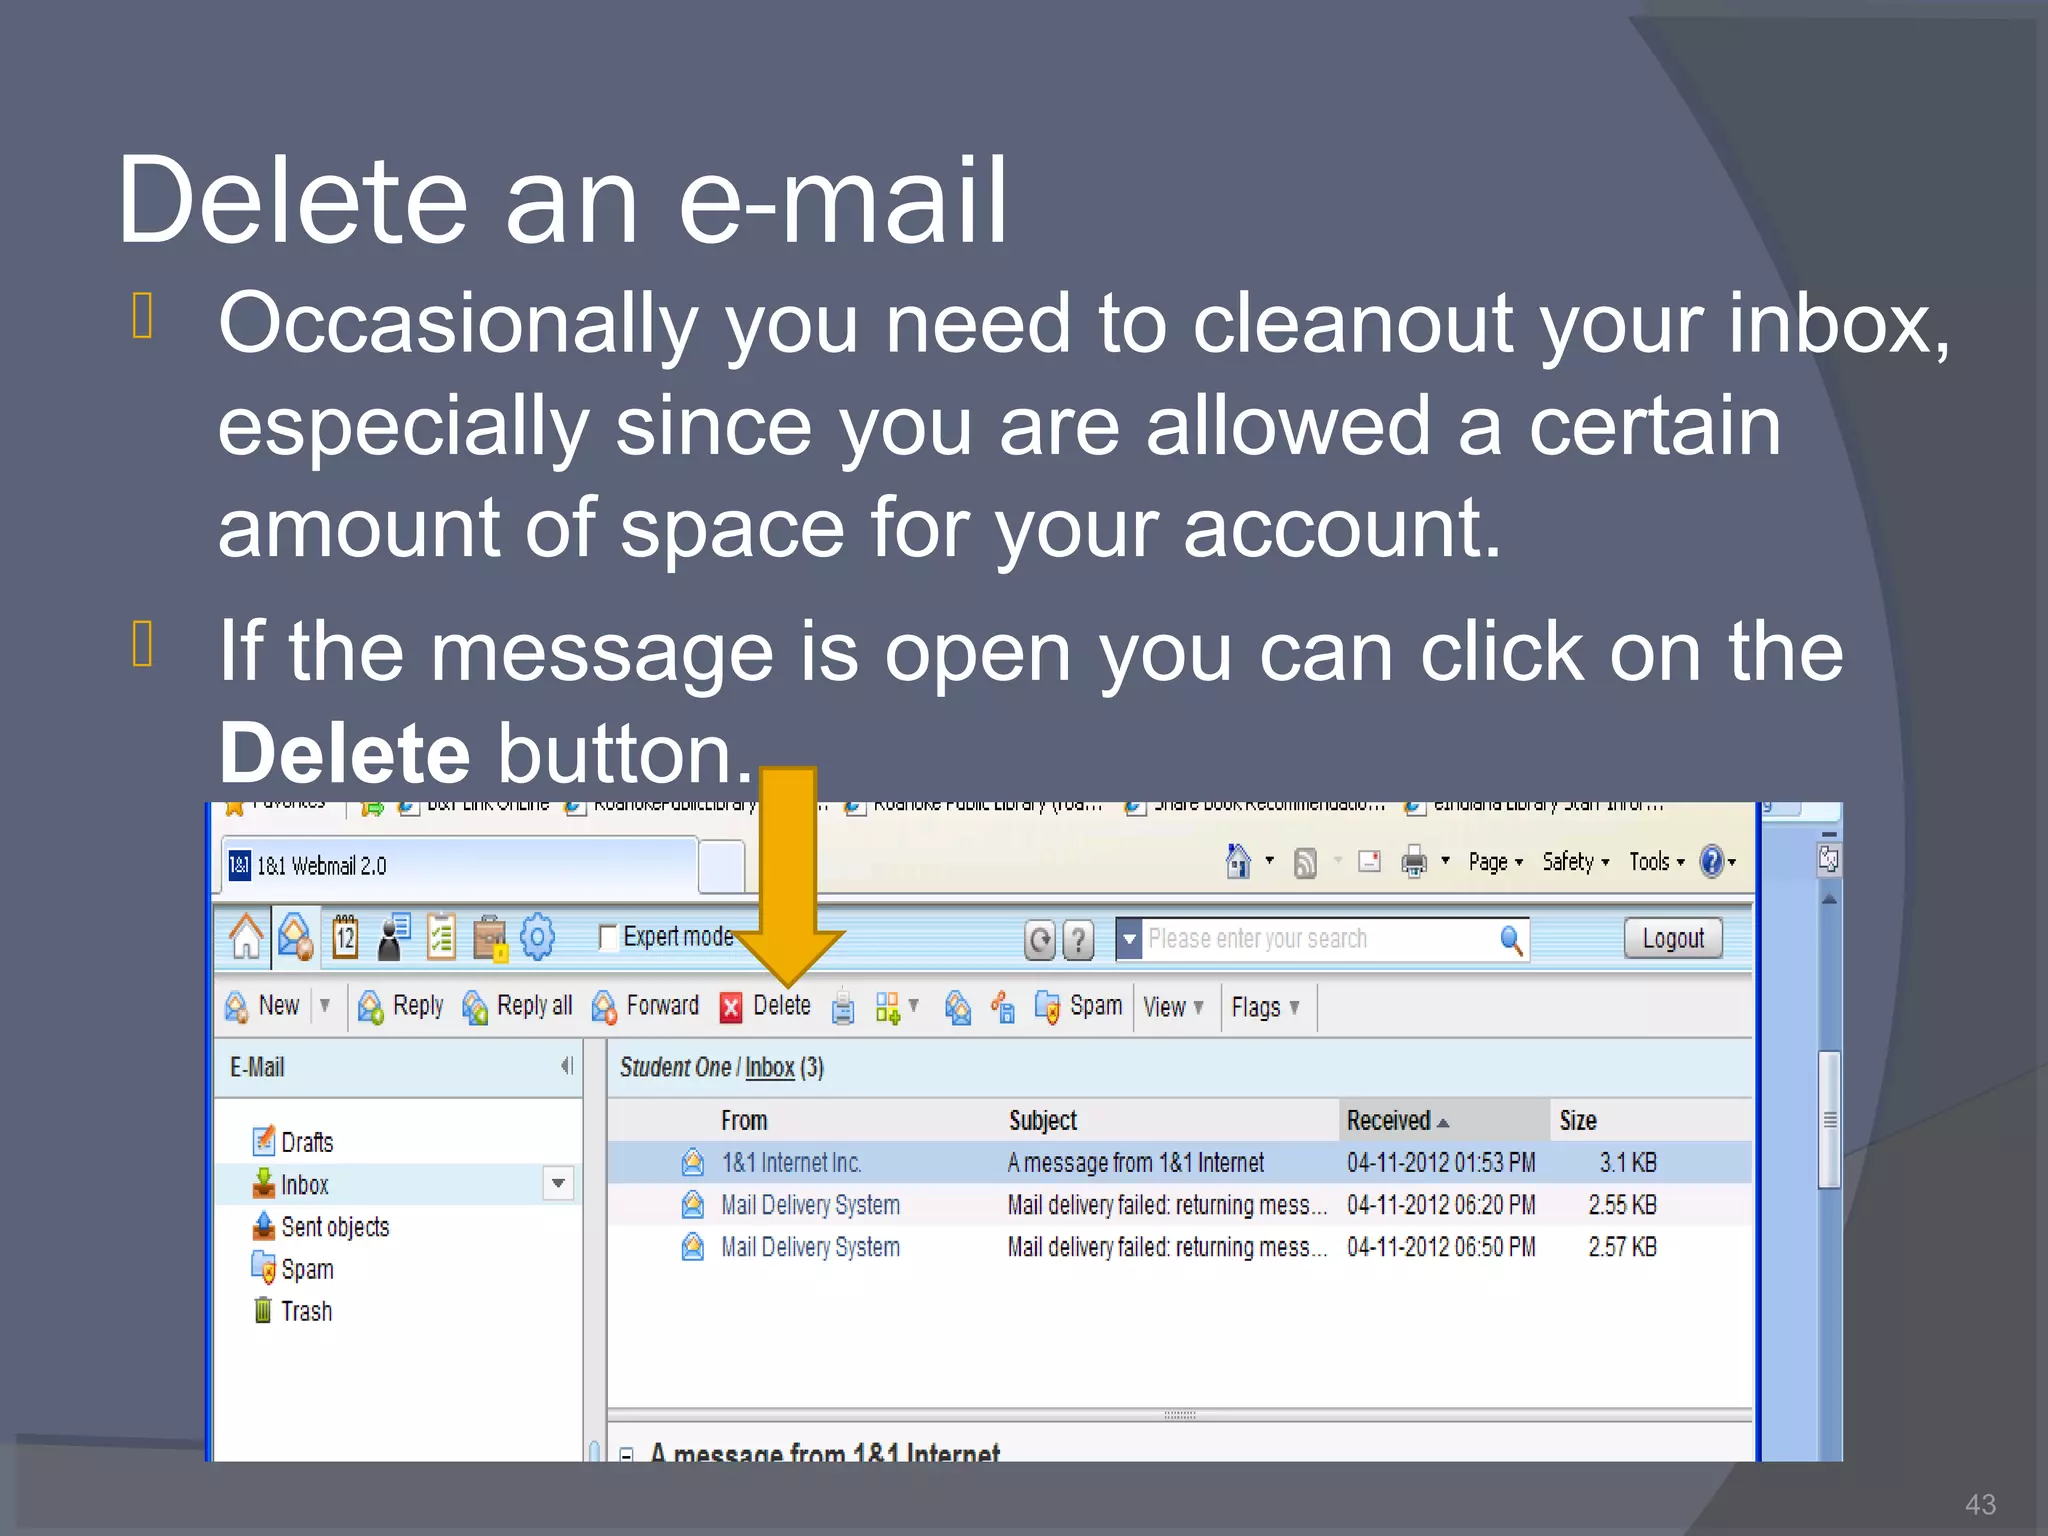Click the Reply all button
This screenshot has height=1536, width=2048.
(517, 1006)
